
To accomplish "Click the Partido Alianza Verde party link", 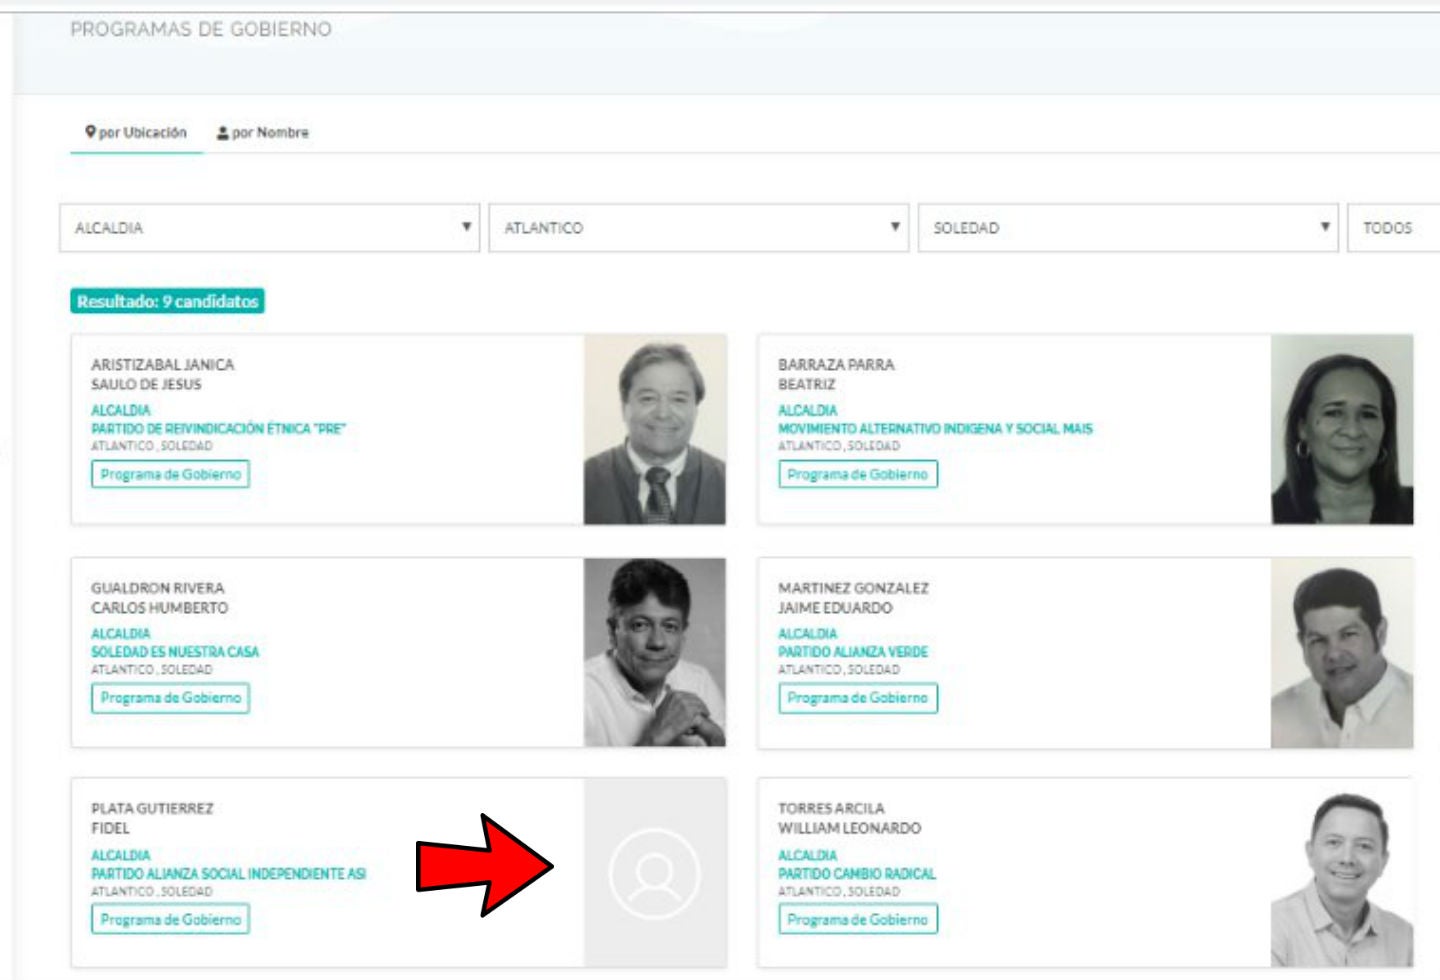I will click(853, 652).
